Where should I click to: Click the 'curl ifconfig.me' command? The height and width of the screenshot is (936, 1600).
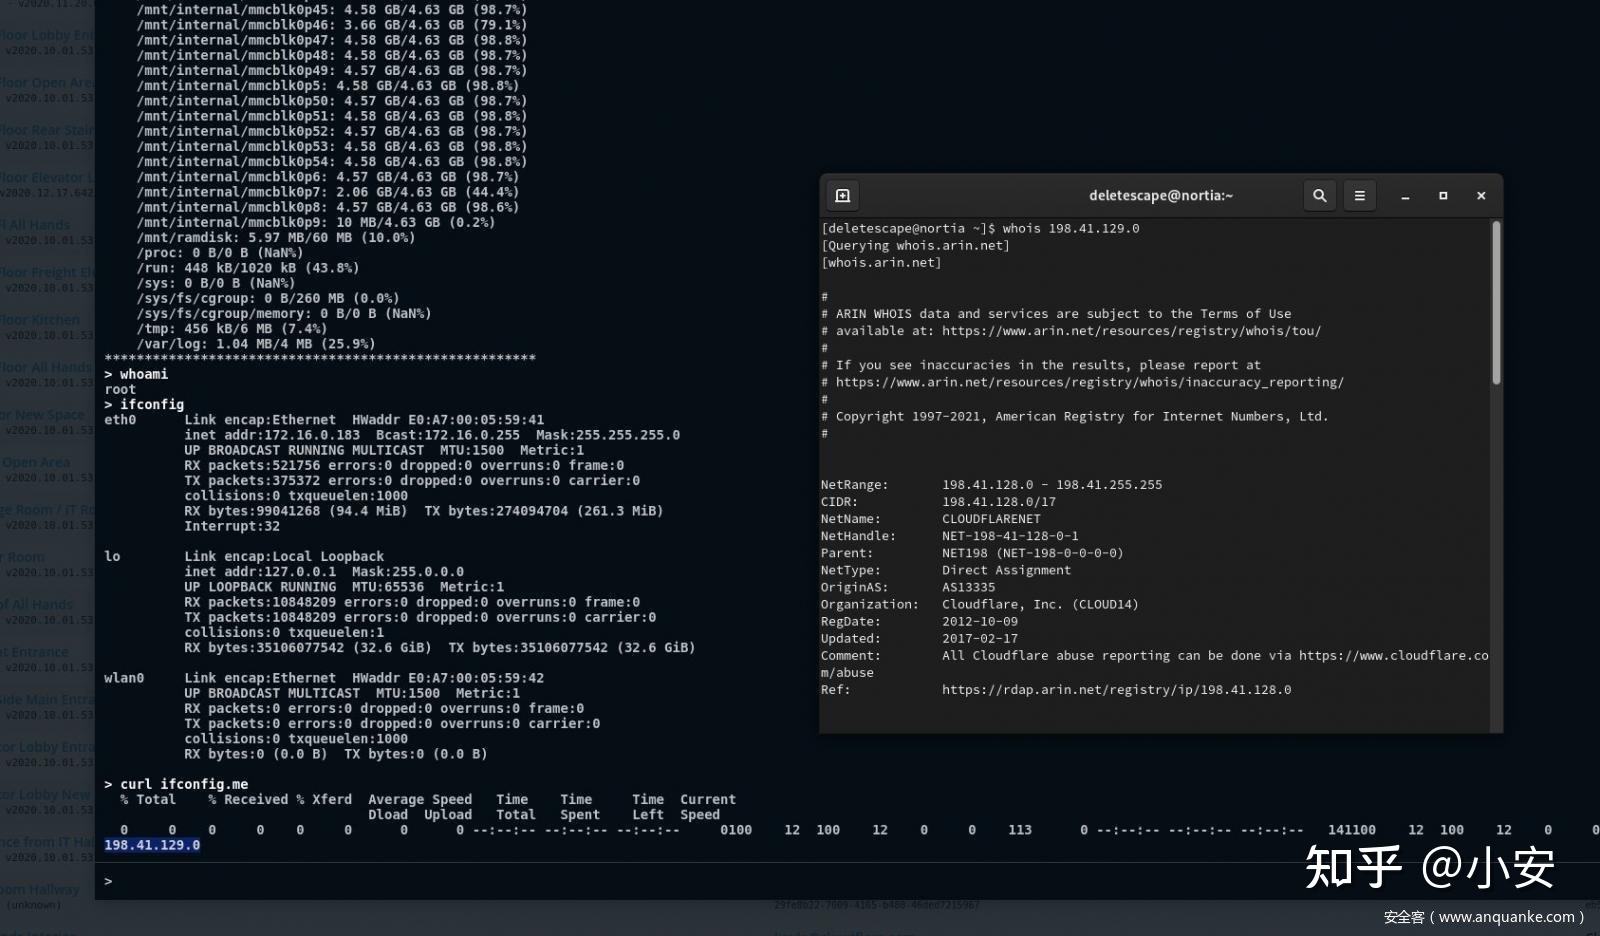coord(176,784)
